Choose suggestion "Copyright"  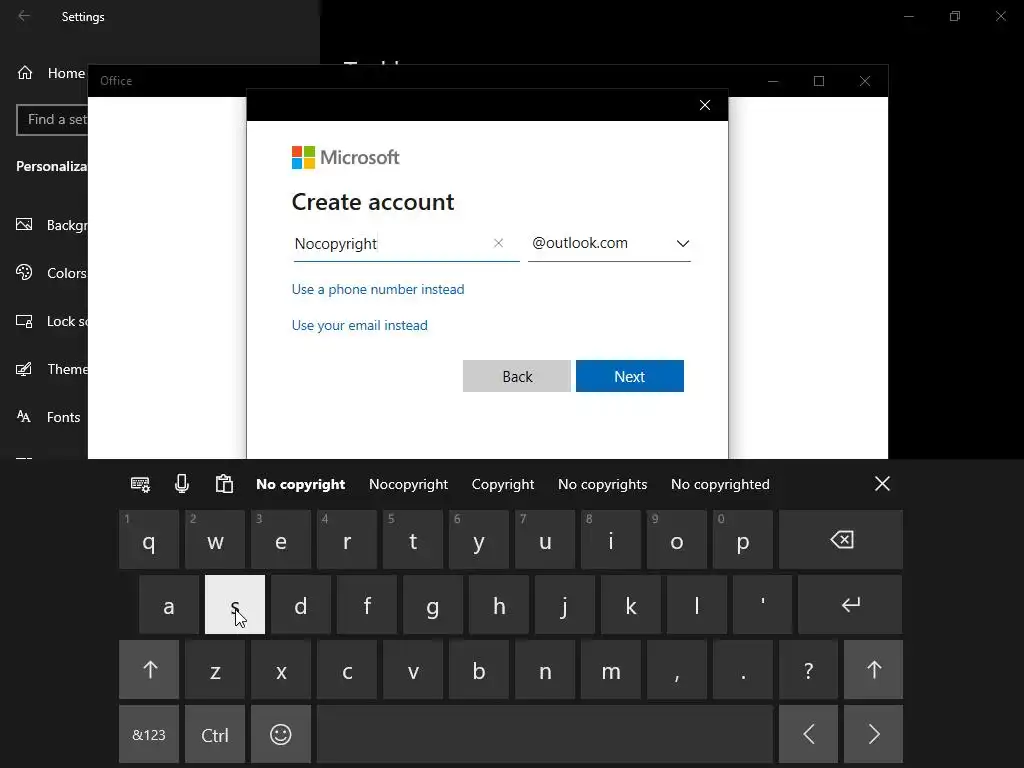[503, 484]
